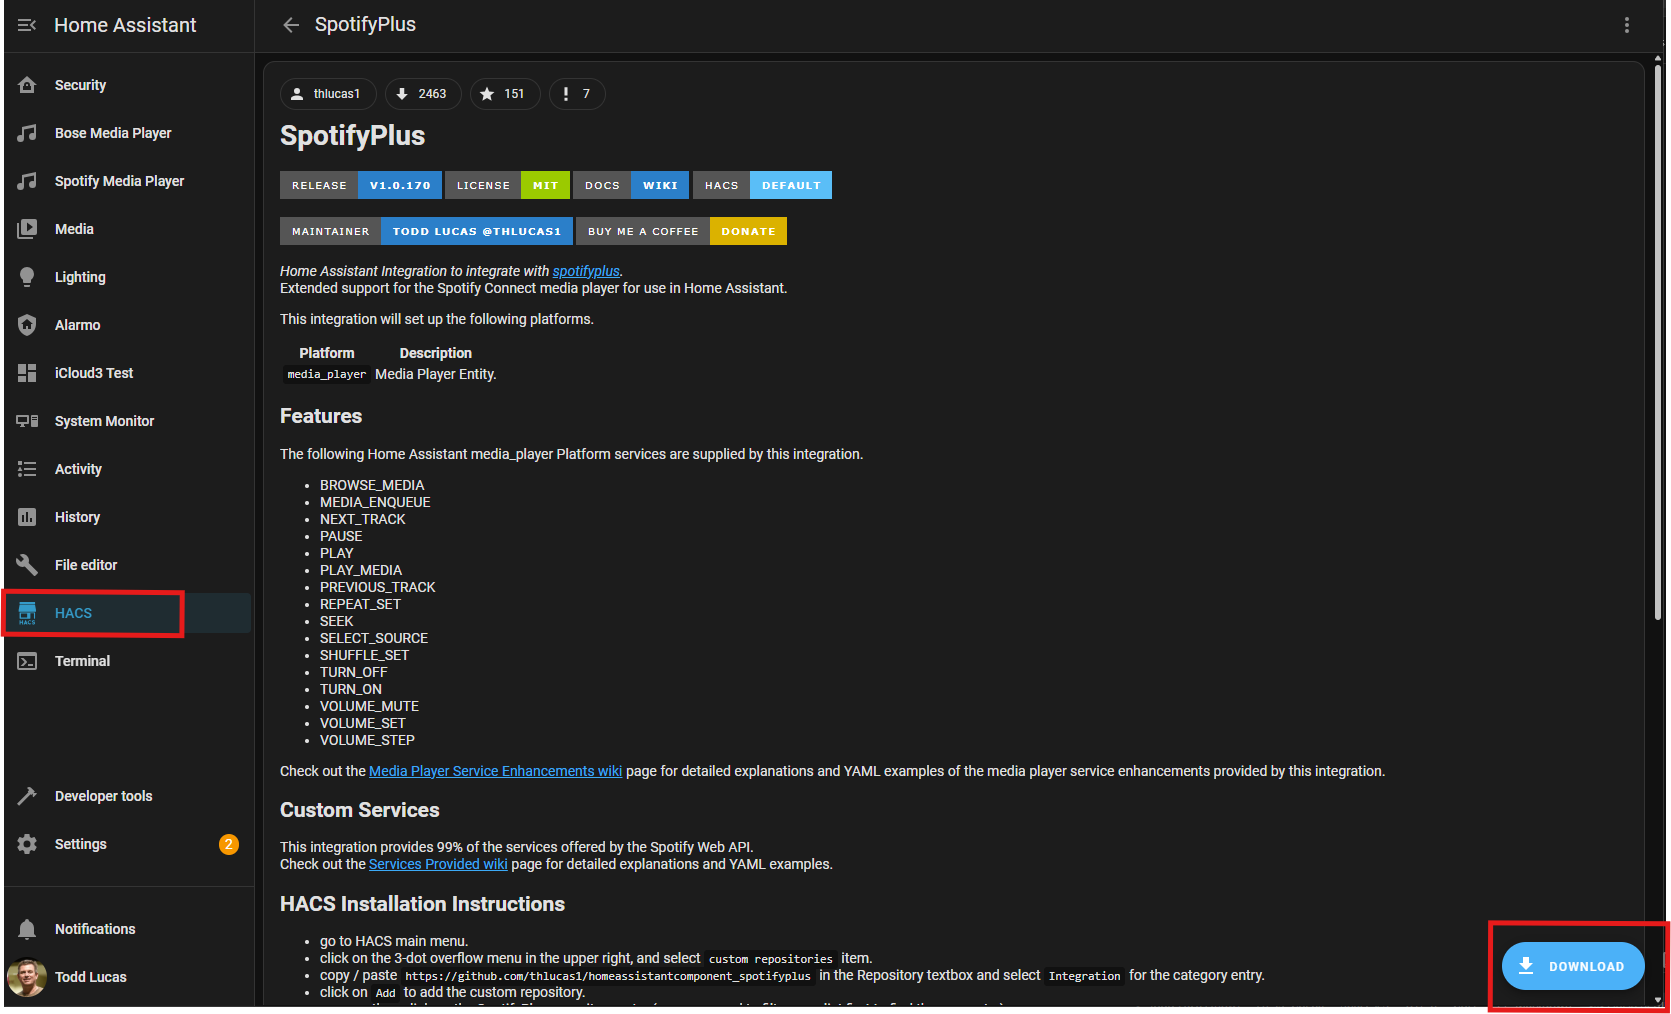Click the Home Assistant title text
This screenshot has width=1671, height=1014.
click(125, 25)
